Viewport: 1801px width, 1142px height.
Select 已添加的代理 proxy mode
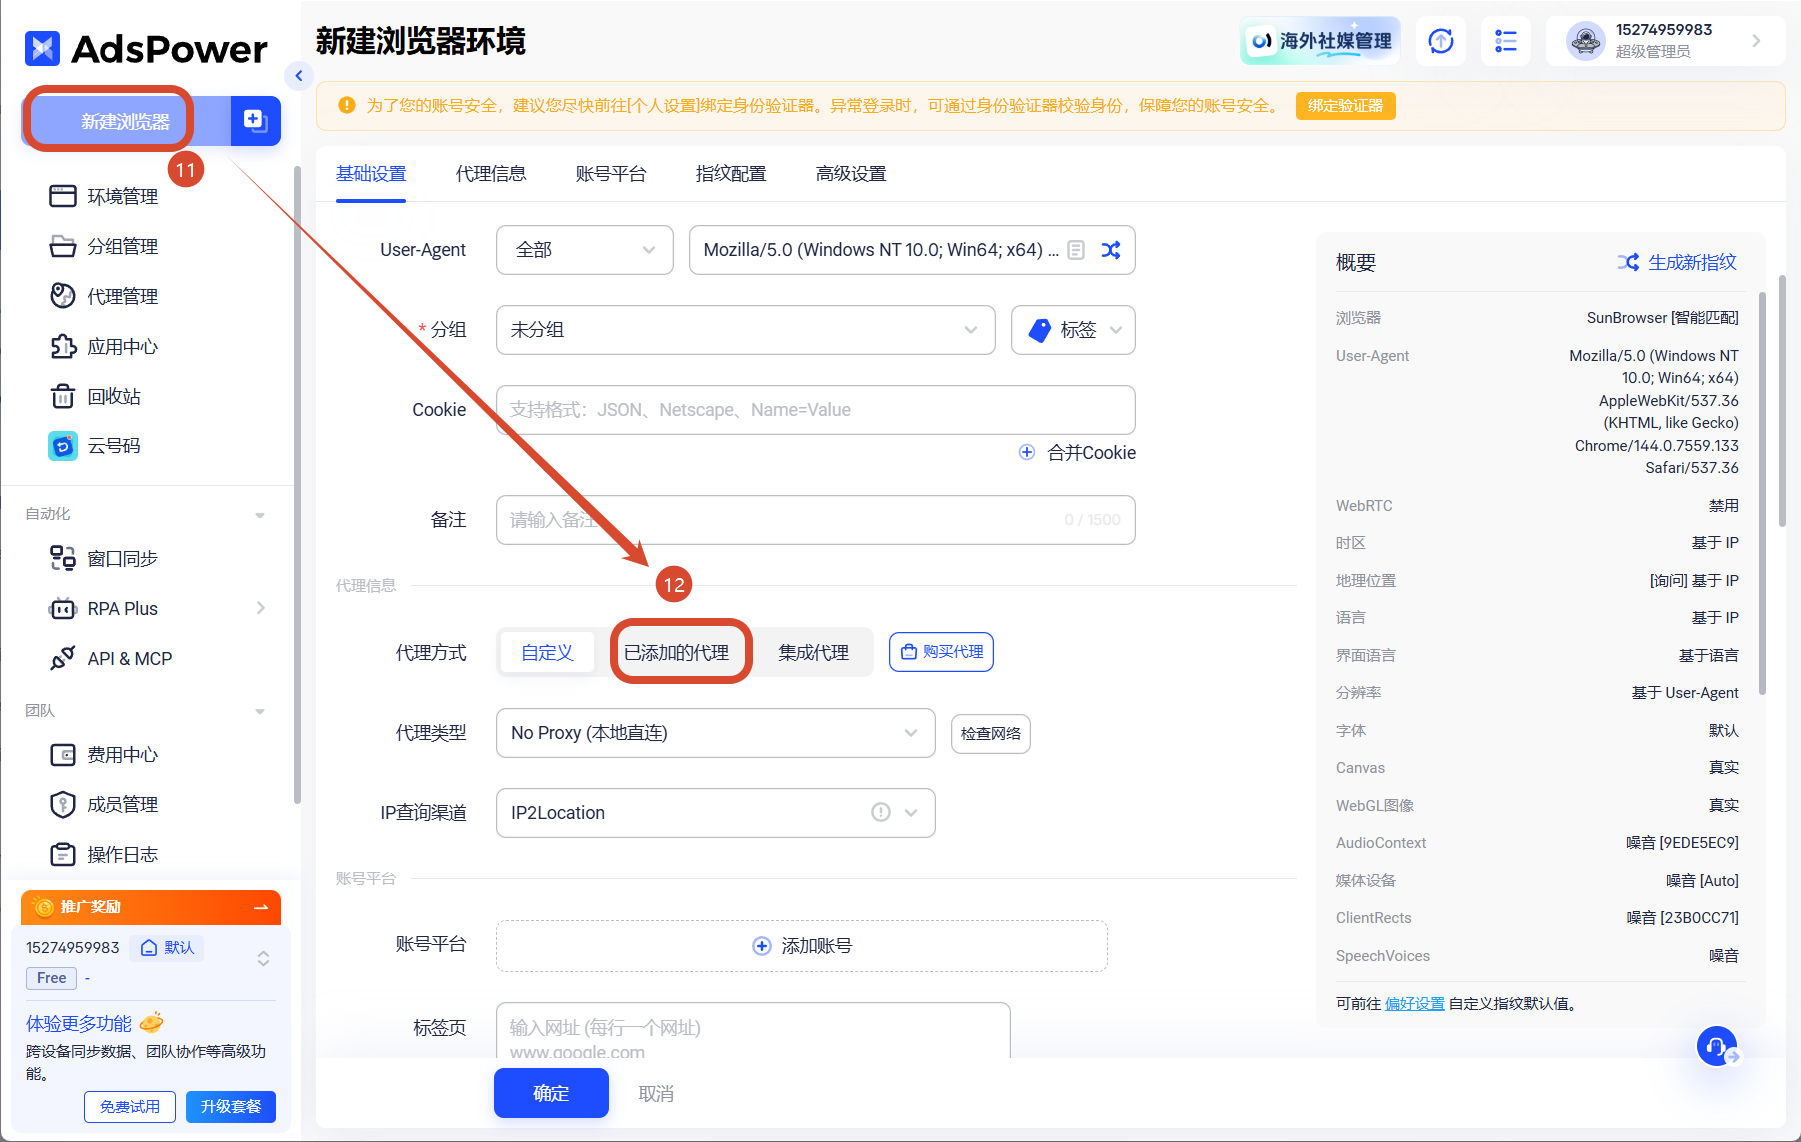(x=676, y=652)
